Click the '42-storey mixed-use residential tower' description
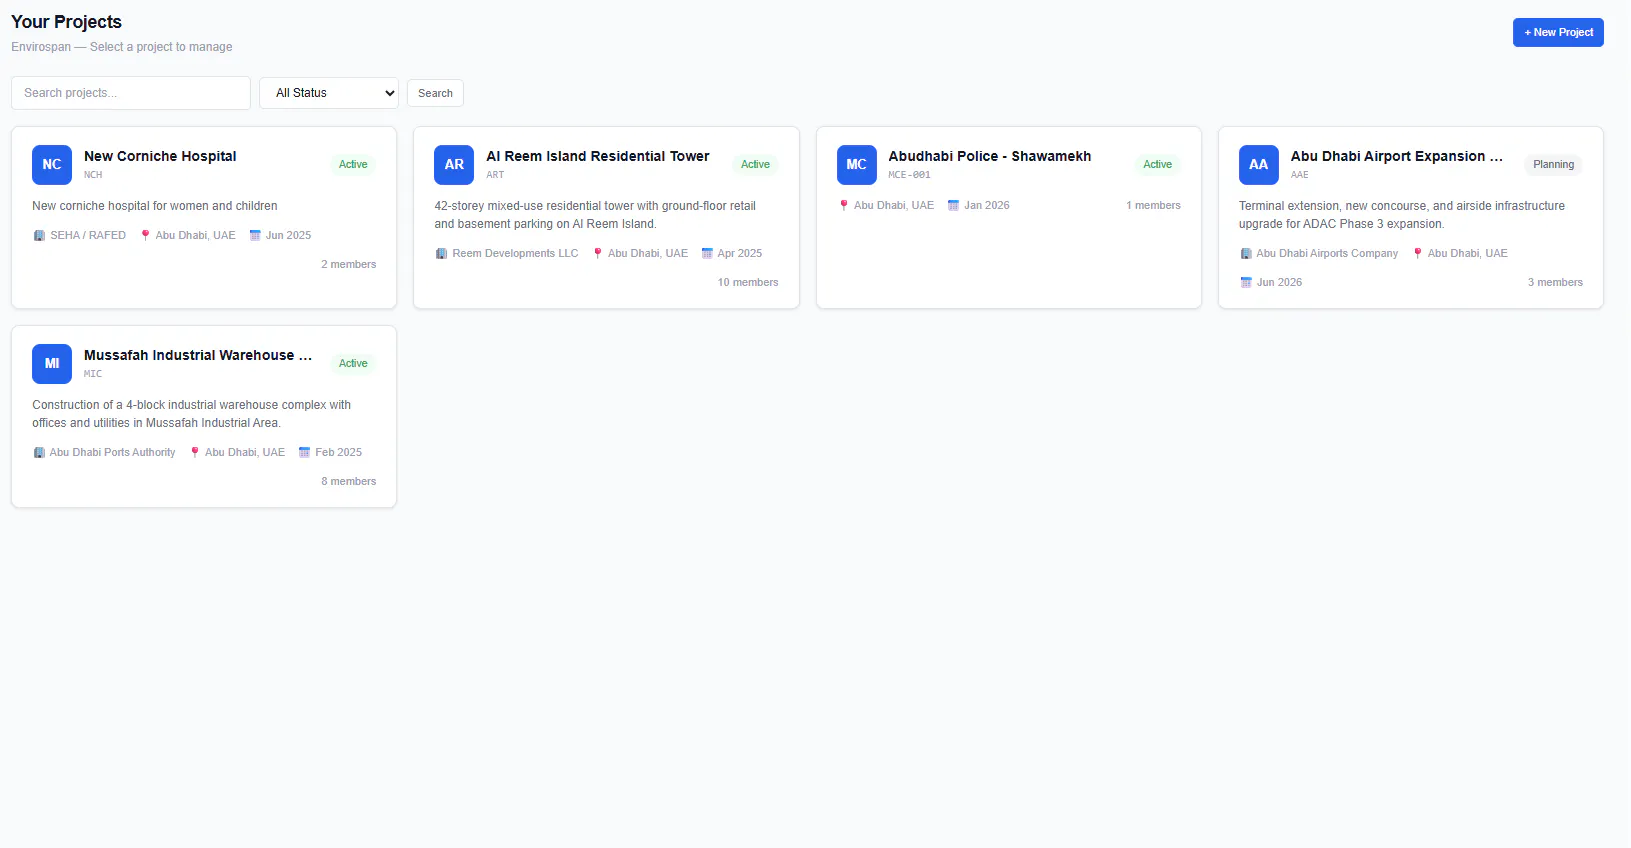Image resolution: width=1631 pixels, height=848 pixels. point(595,215)
